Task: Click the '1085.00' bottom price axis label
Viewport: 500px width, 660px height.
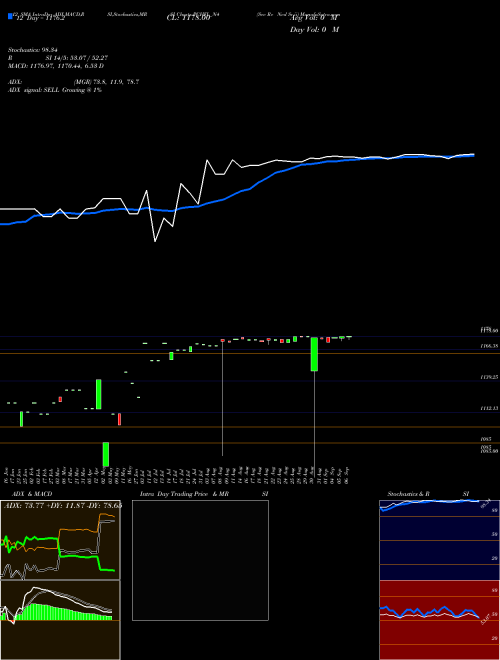Action: tap(489, 450)
